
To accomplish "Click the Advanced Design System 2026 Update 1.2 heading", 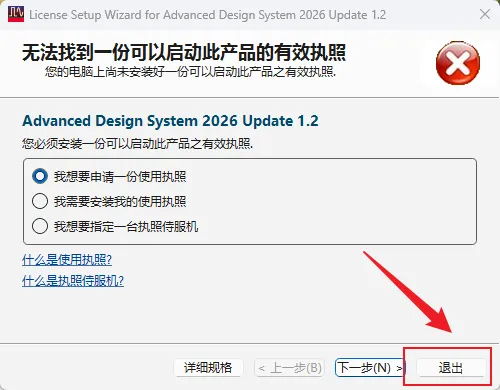I will (x=170, y=121).
